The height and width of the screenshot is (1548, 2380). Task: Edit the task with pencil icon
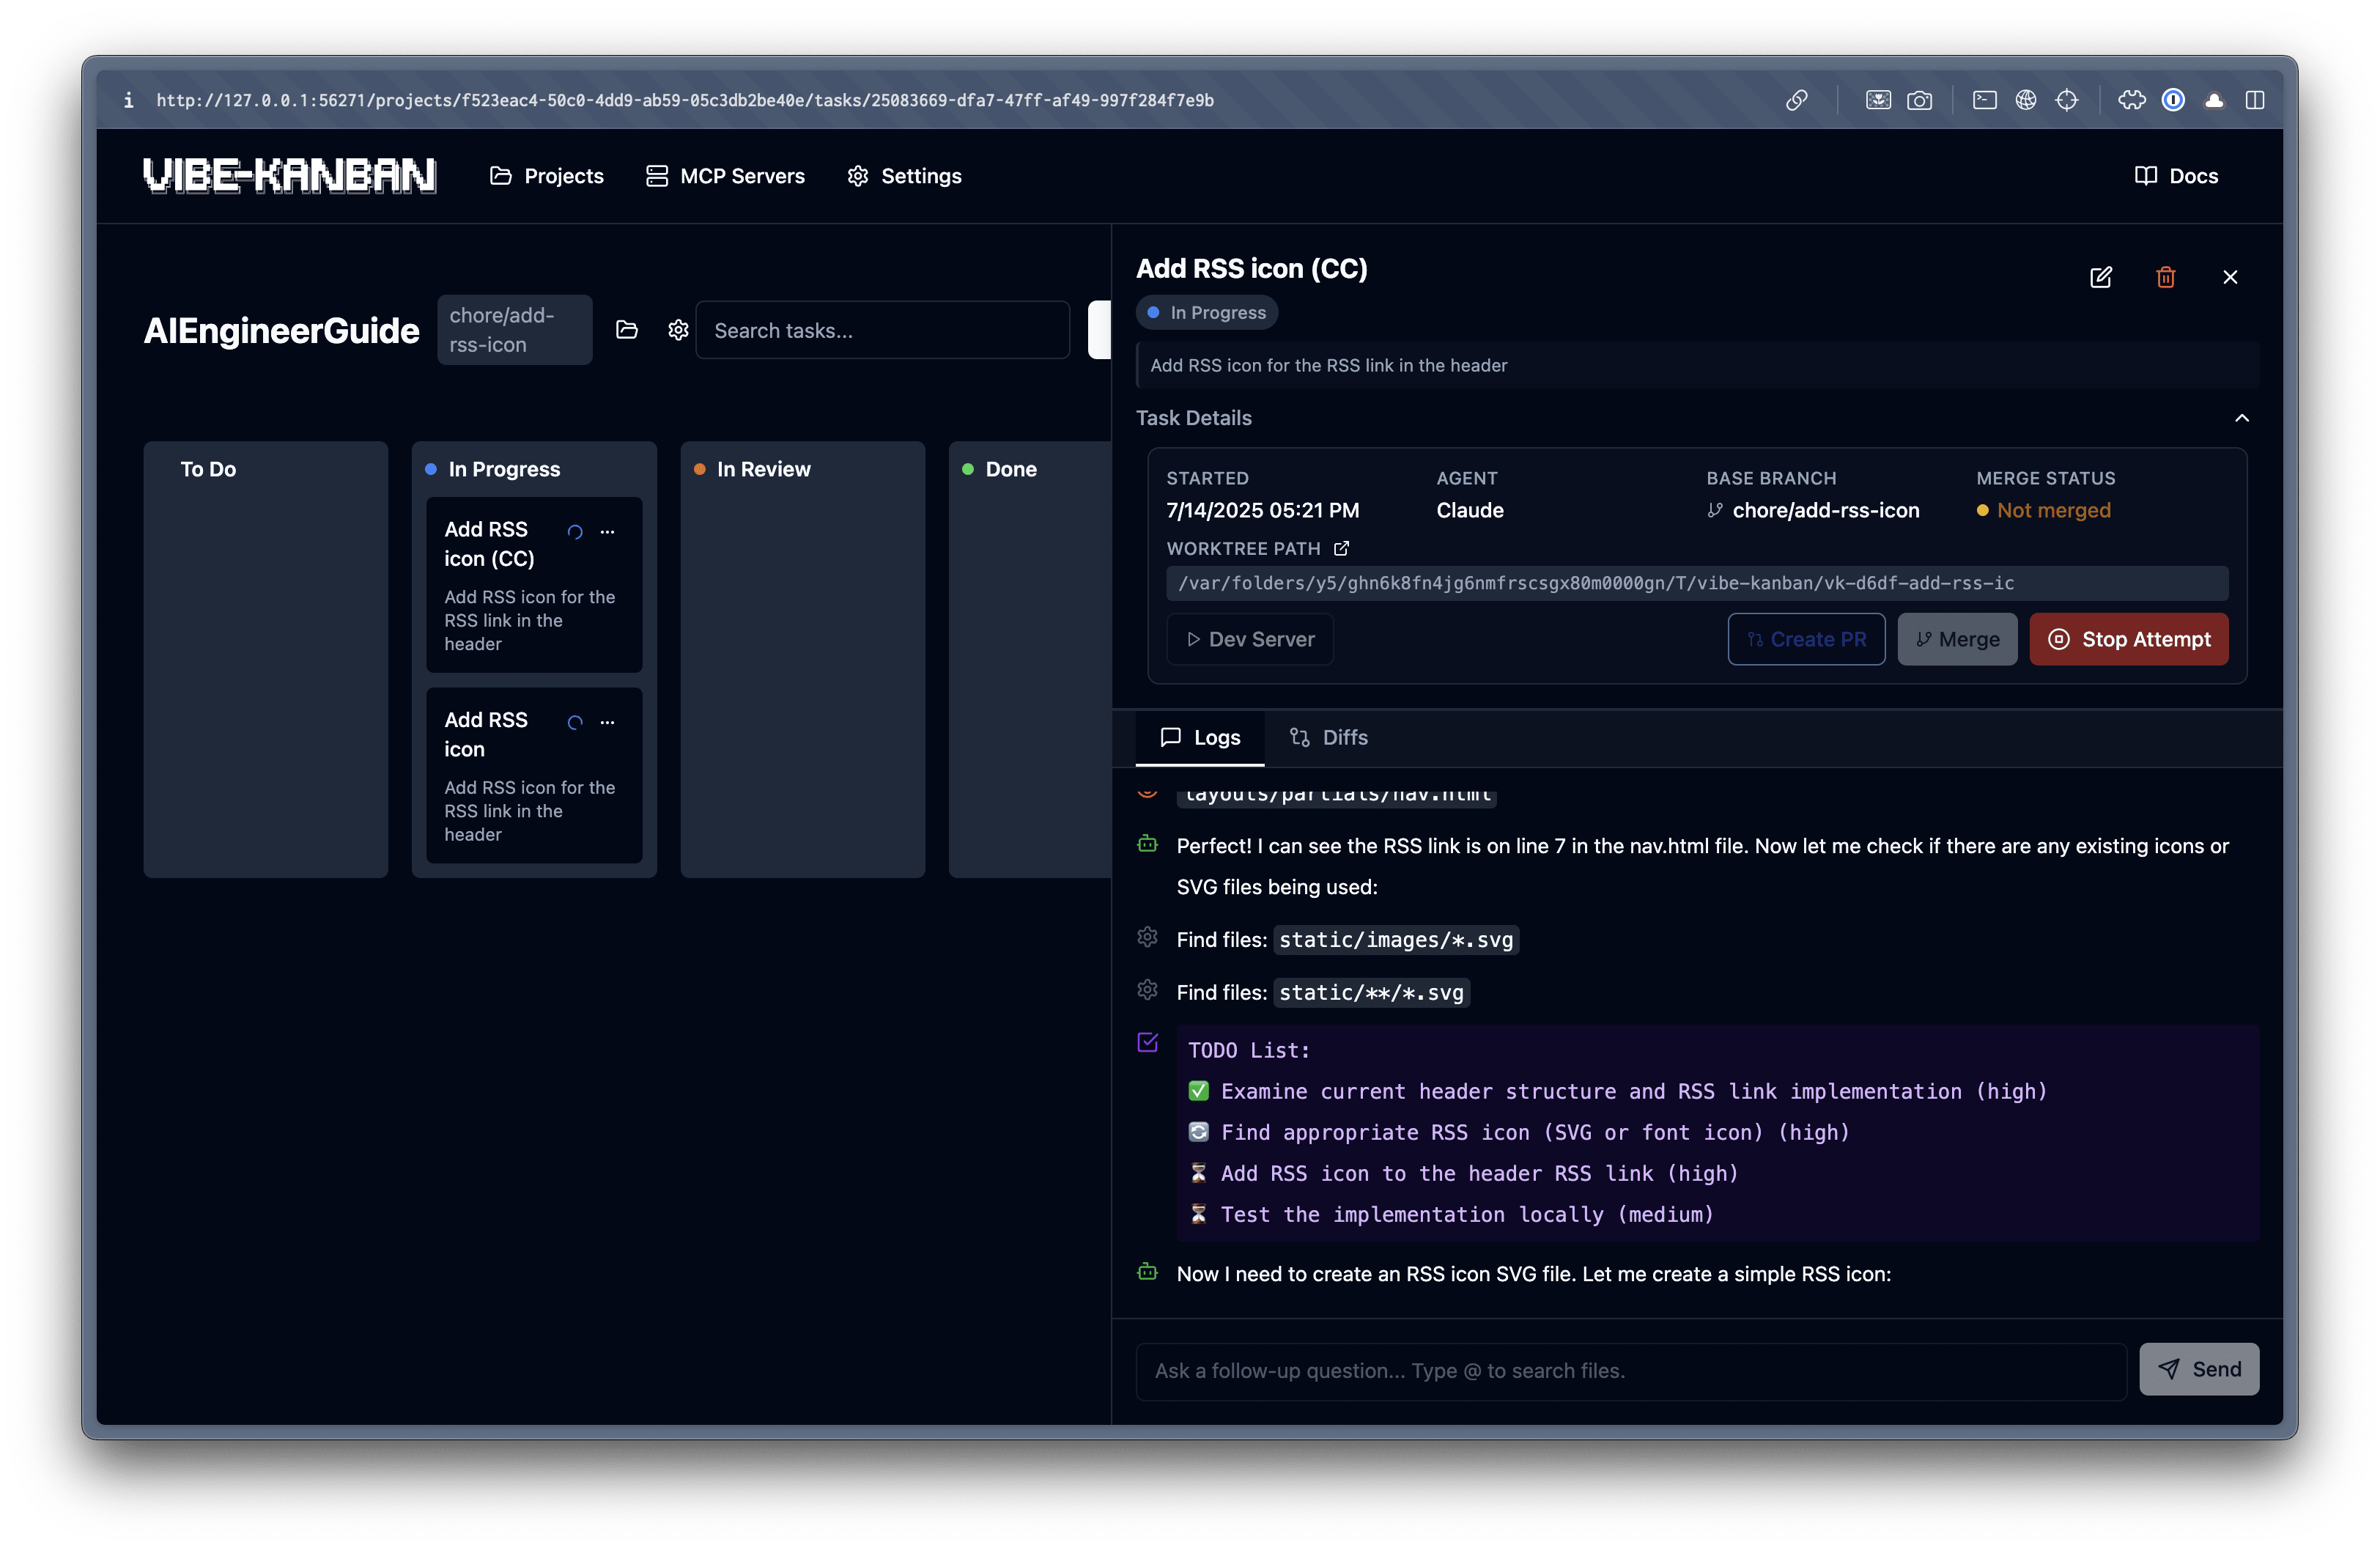pos(2101,277)
